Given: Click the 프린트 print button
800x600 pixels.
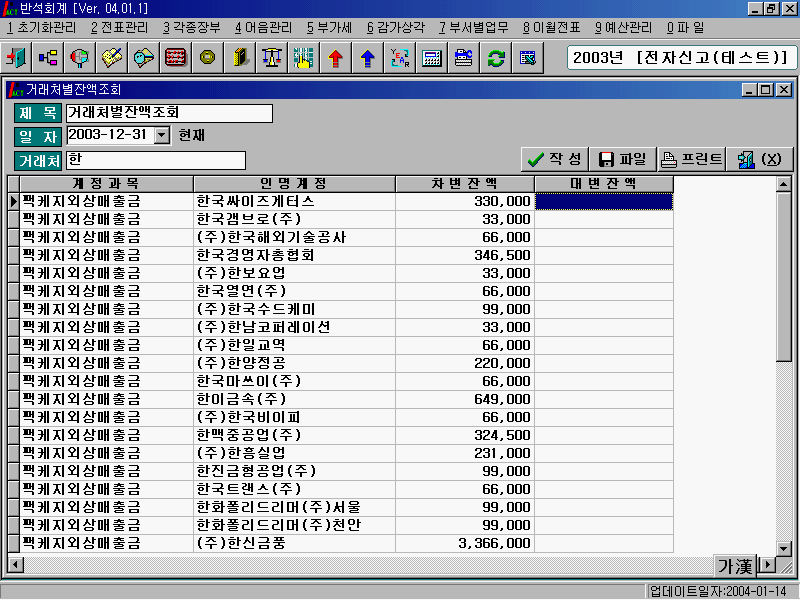Looking at the screenshot, I should (x=692, y=160).
